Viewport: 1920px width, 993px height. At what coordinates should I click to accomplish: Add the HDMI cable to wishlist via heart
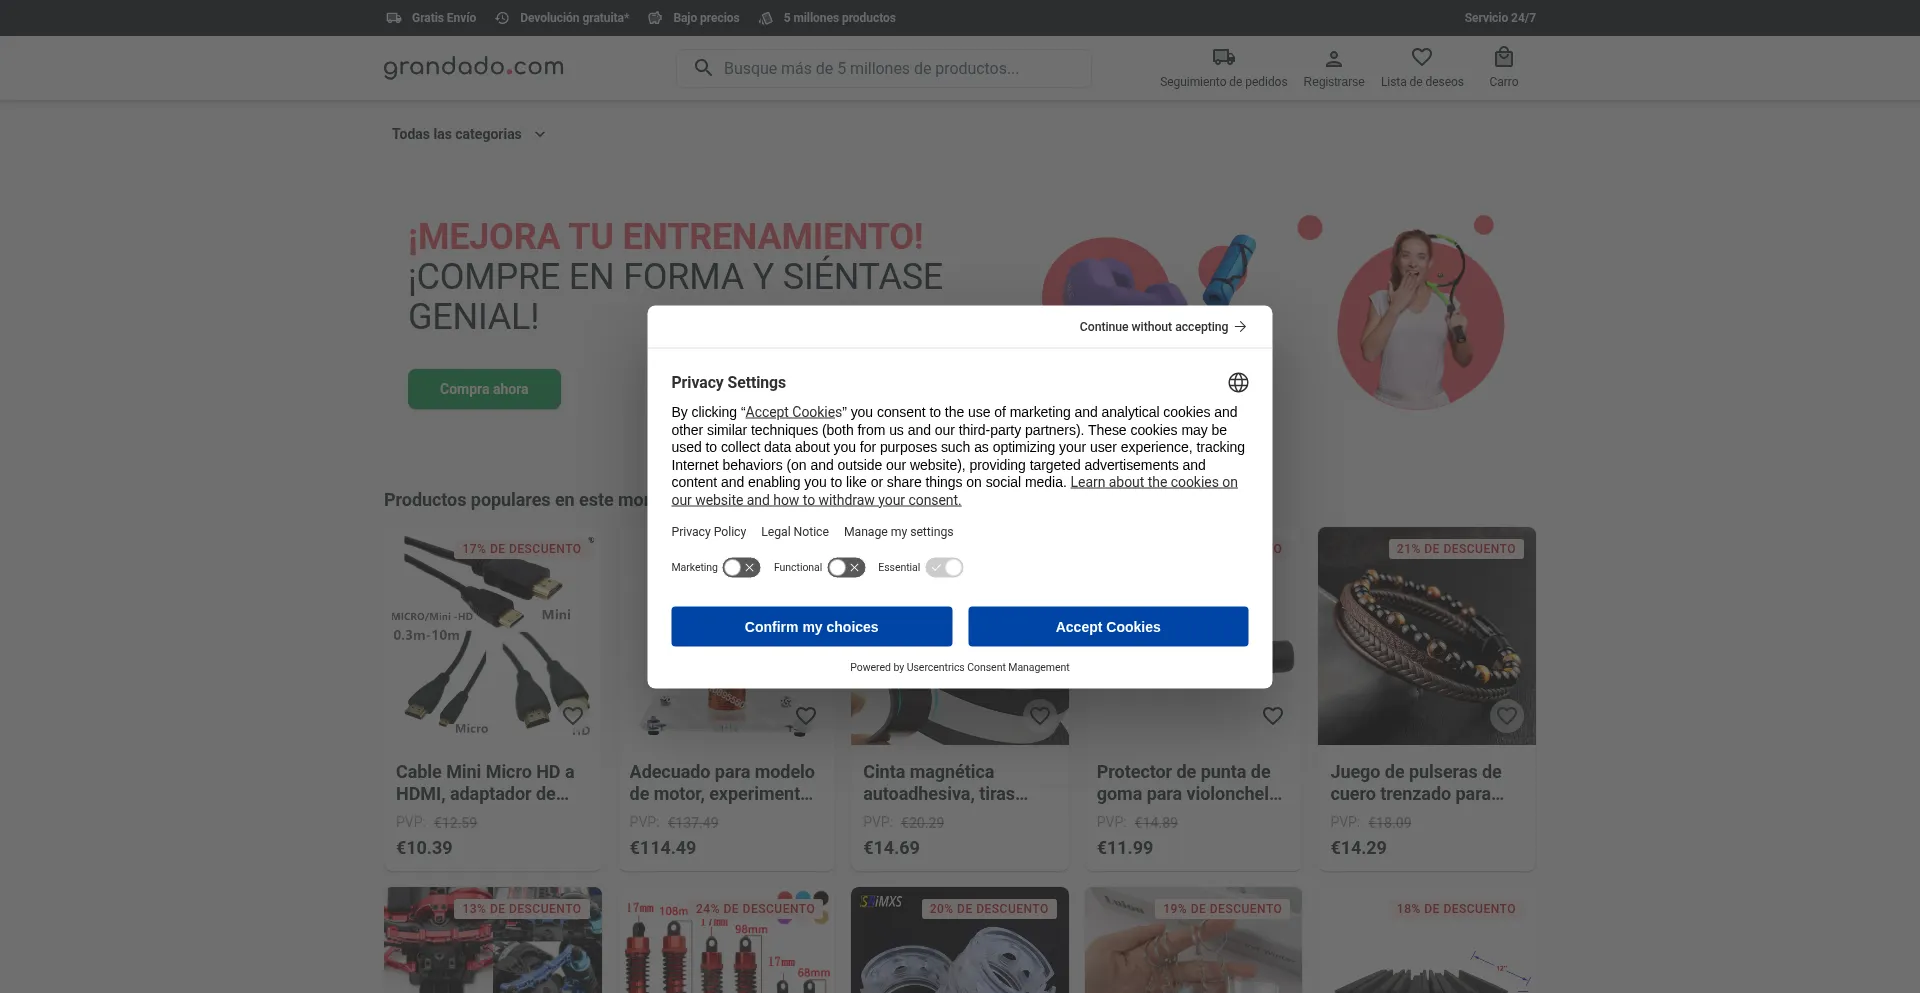pos(573,716)
